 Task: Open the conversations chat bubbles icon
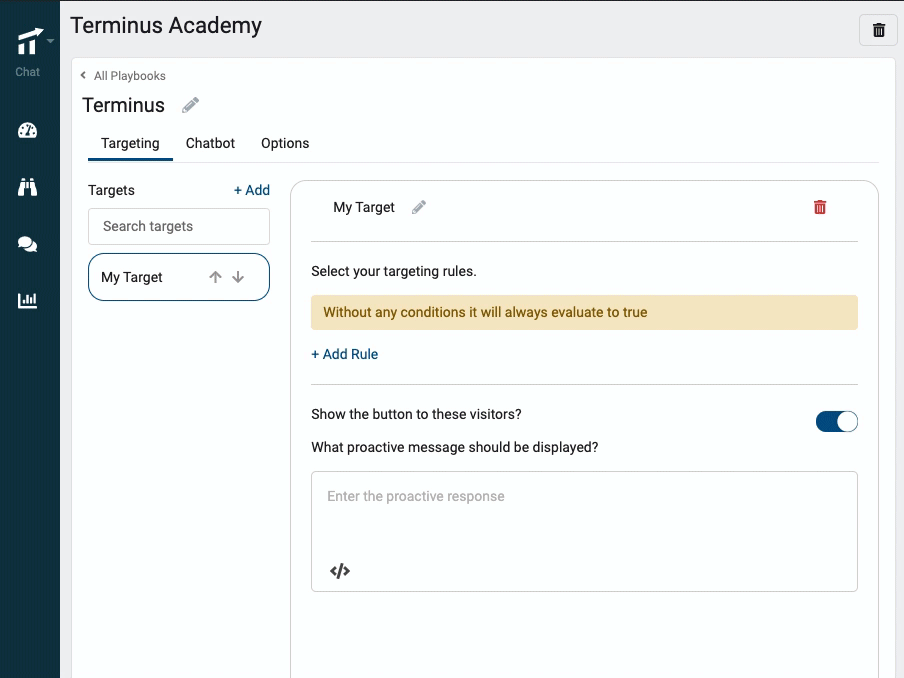[27, 244]
